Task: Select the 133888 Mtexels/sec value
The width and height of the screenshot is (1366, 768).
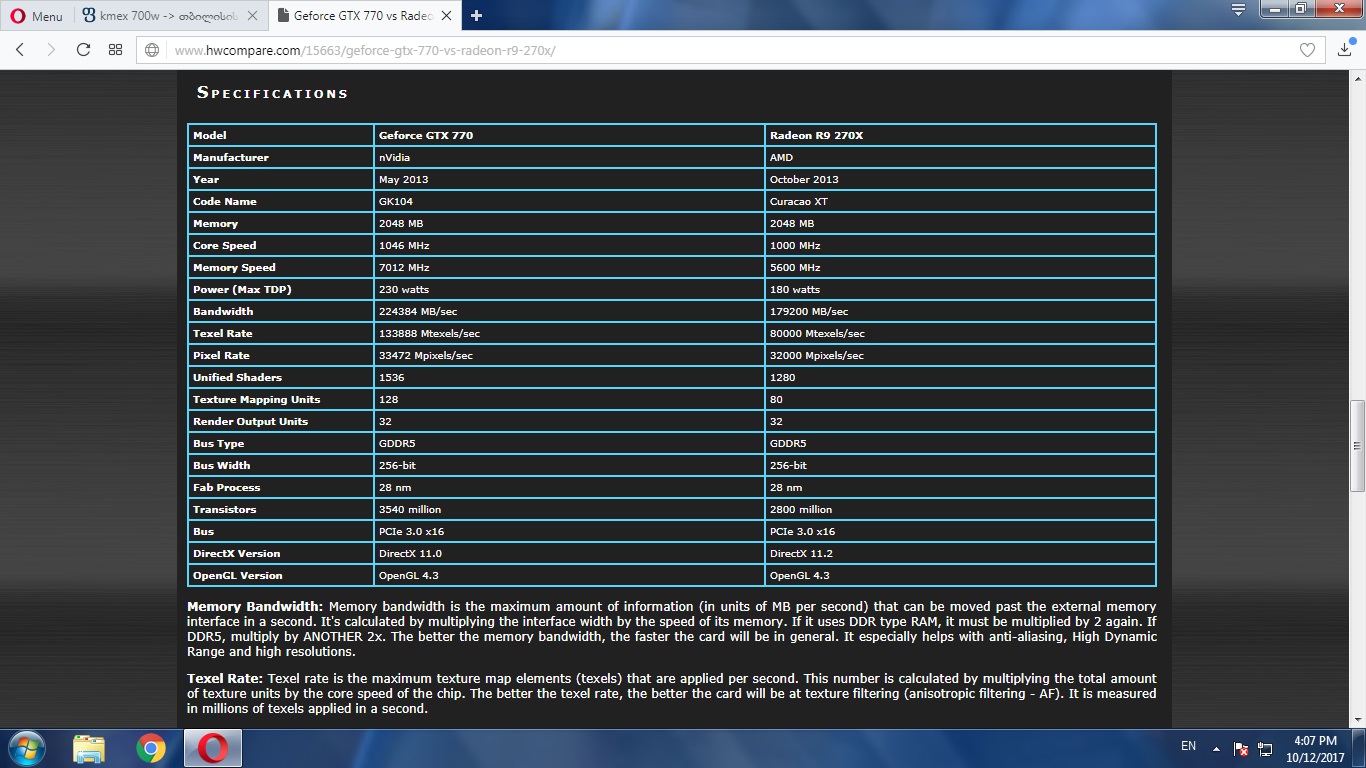Action: pyautogui.click(x=429, y=333)
